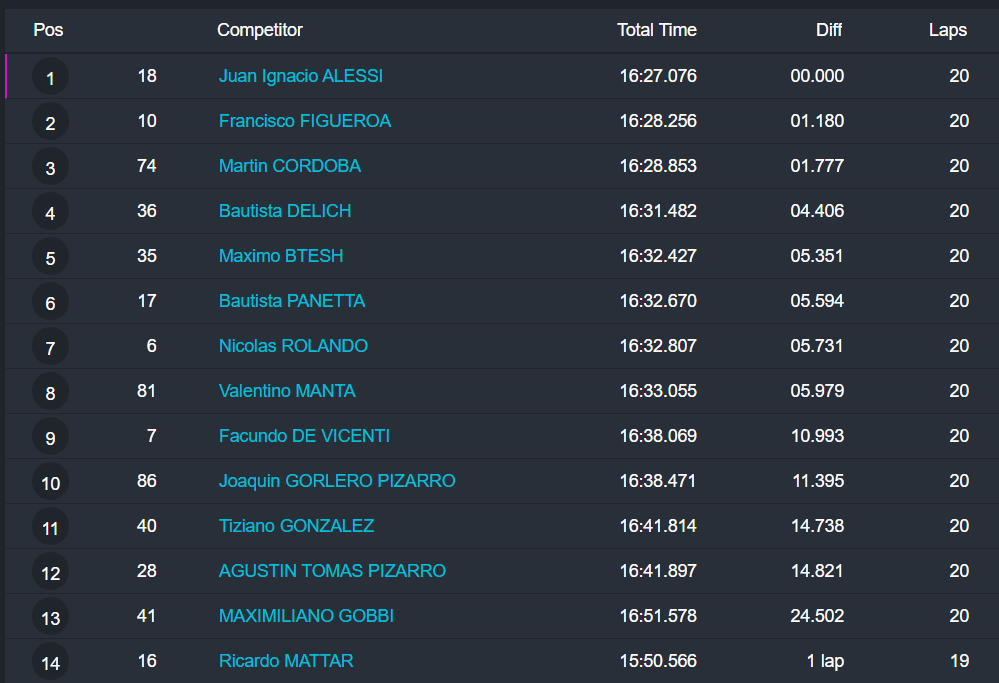
Task: Open Martin CORDOBA competitor details
Action: [289, 166]
